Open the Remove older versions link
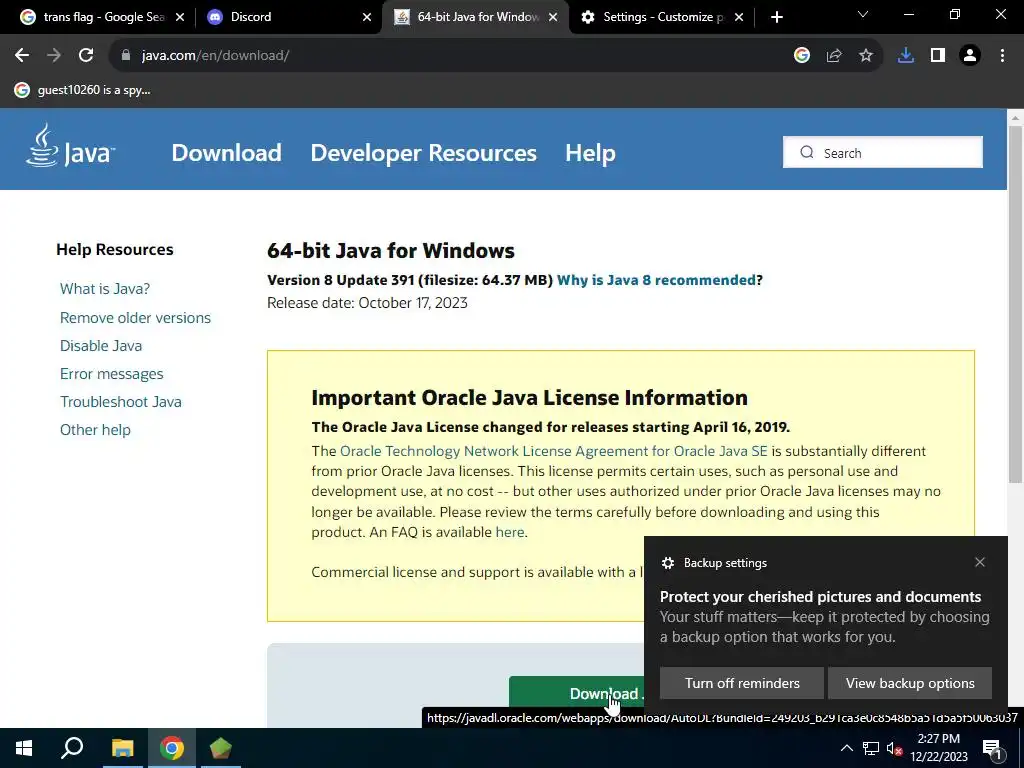 click(135, 317)
